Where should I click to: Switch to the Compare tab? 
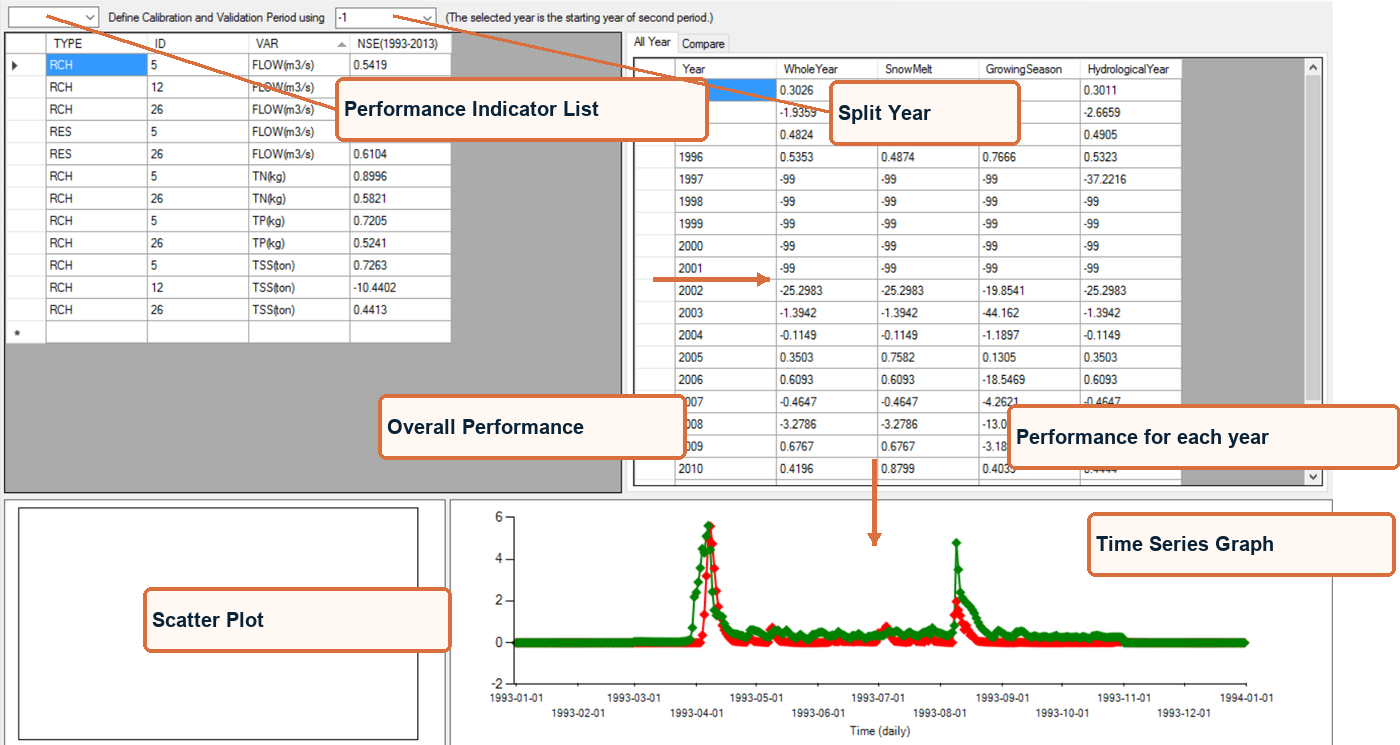pyautogui.click(x=703, y=44)
